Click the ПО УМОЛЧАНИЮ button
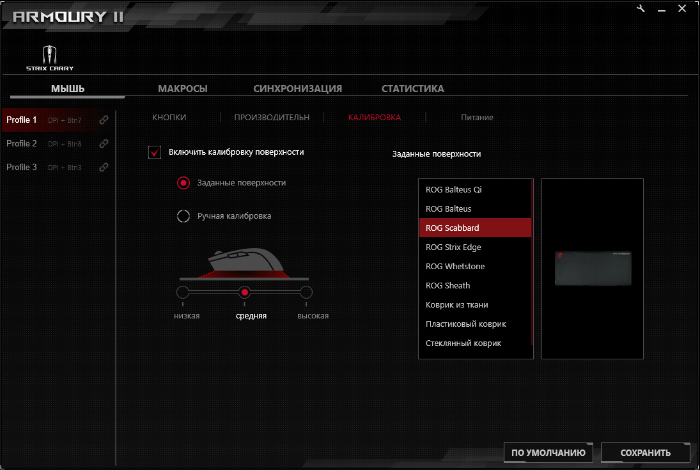 tap(548, 453)
